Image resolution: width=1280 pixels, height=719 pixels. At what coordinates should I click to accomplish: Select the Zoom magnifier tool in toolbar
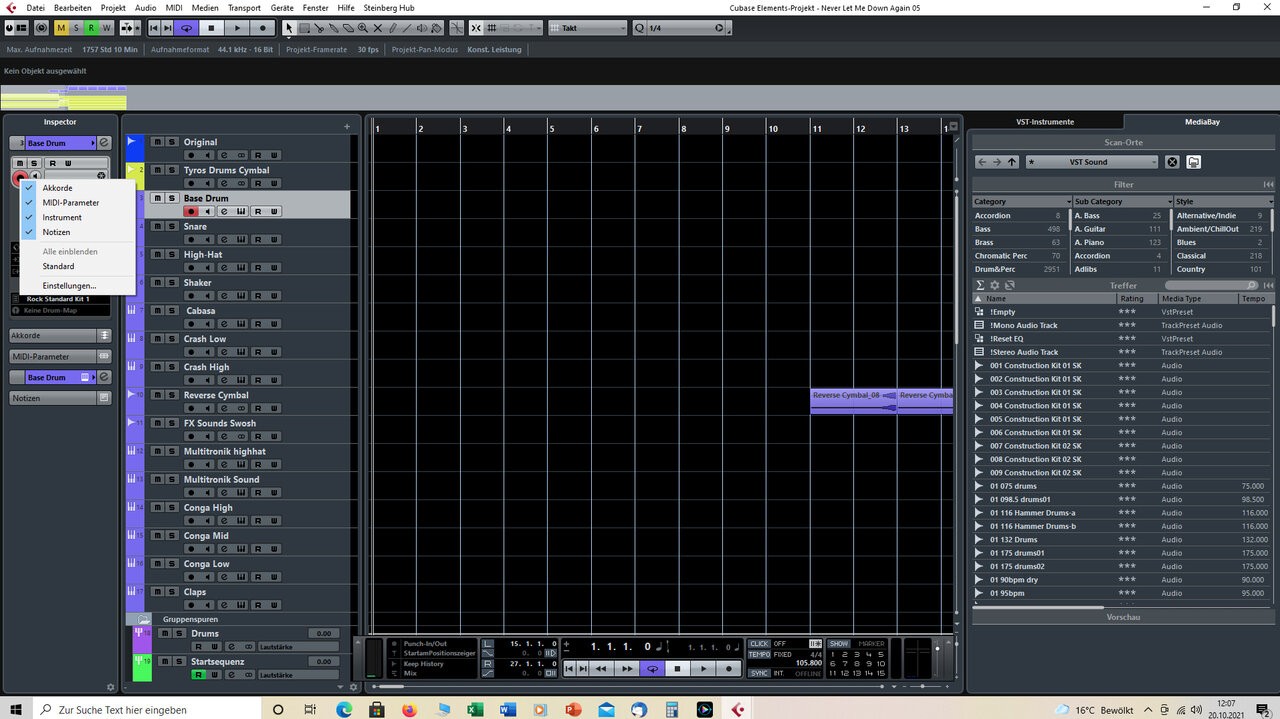coord(362,28)
